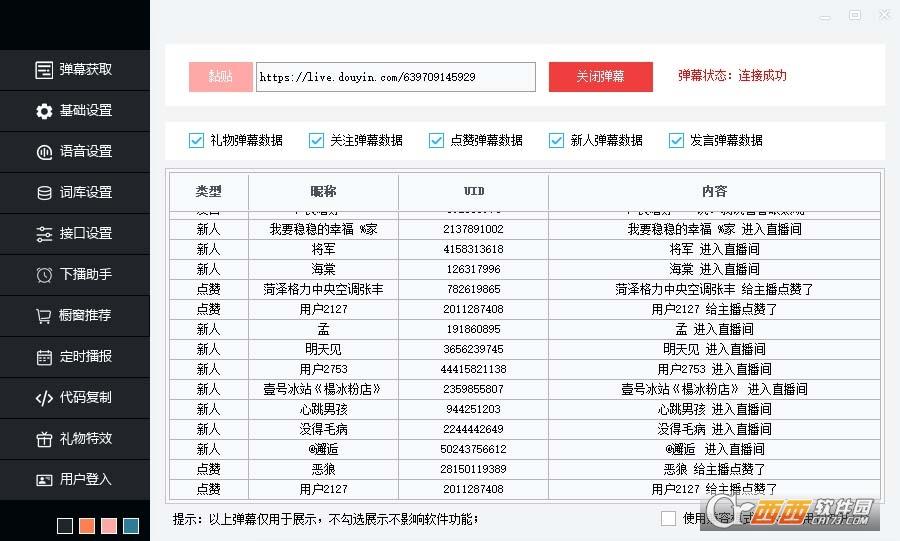Minimize the application window
This screenshot has height=541, width=900.
(x=825, y=18)
